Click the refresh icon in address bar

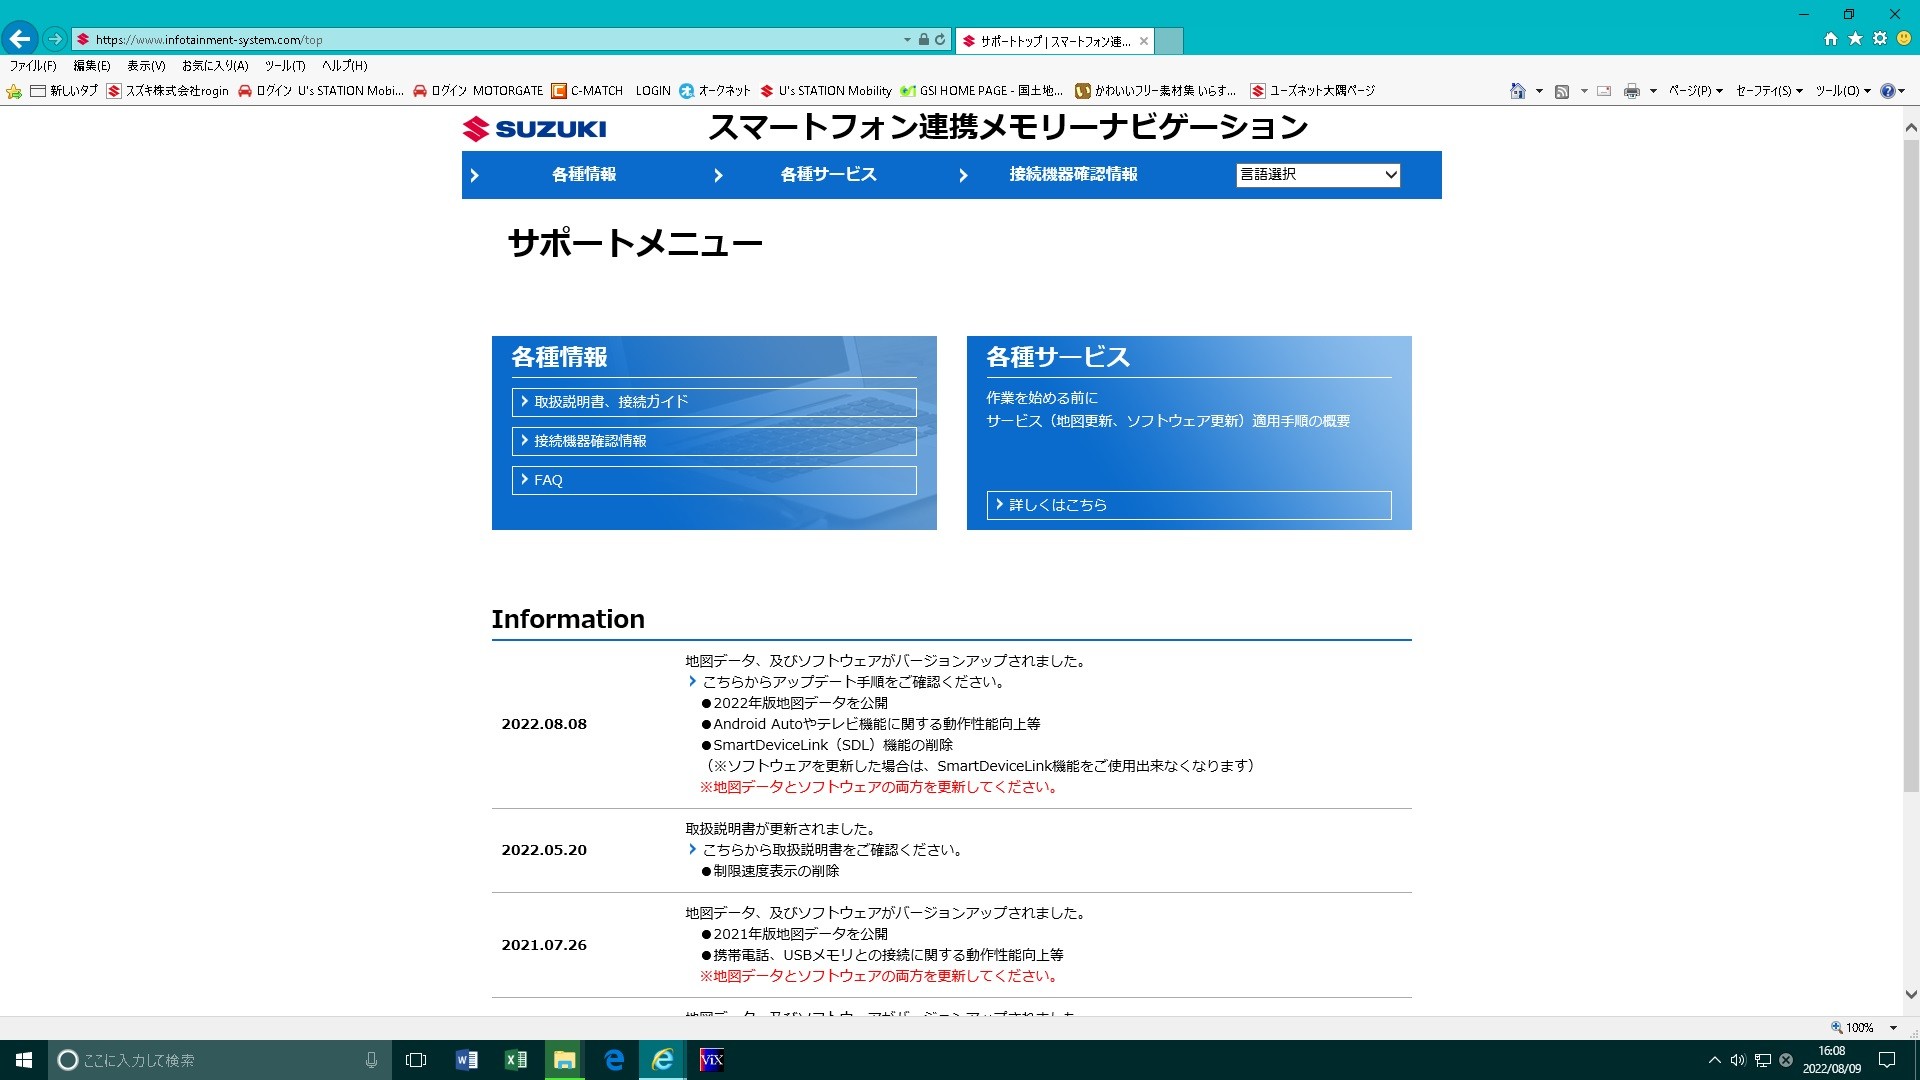pyautogui.click(x=940, y=39)
